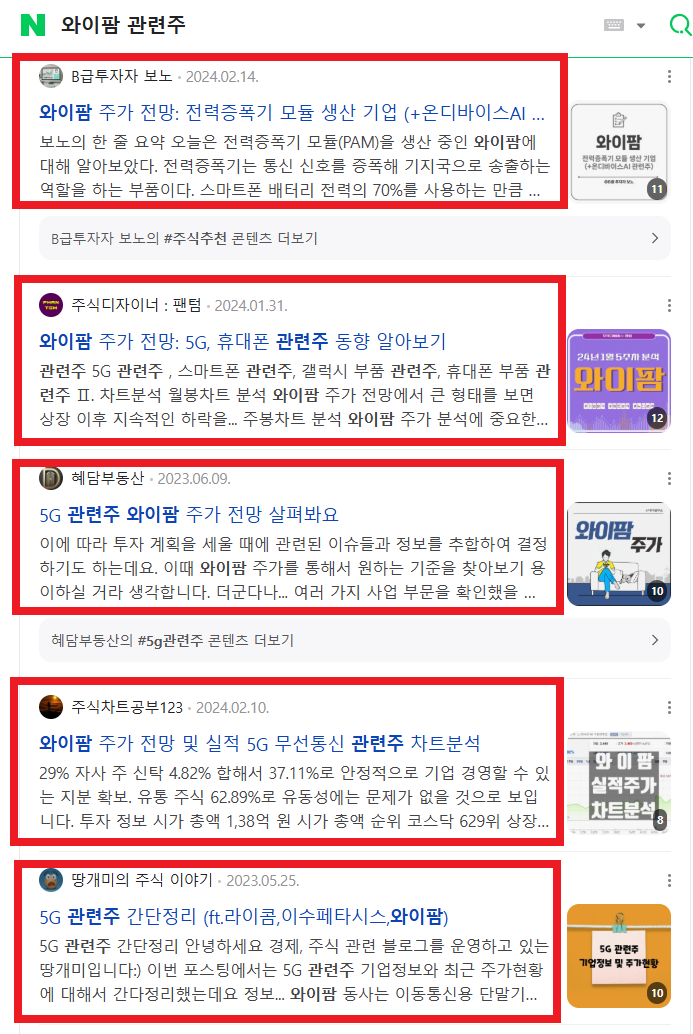Image resolution: width=693 pixels, height=1034 pixels.
Task: Open link 5G 관련주 간단정리 (ft.라이콤)
Action: tap(244, 917)
